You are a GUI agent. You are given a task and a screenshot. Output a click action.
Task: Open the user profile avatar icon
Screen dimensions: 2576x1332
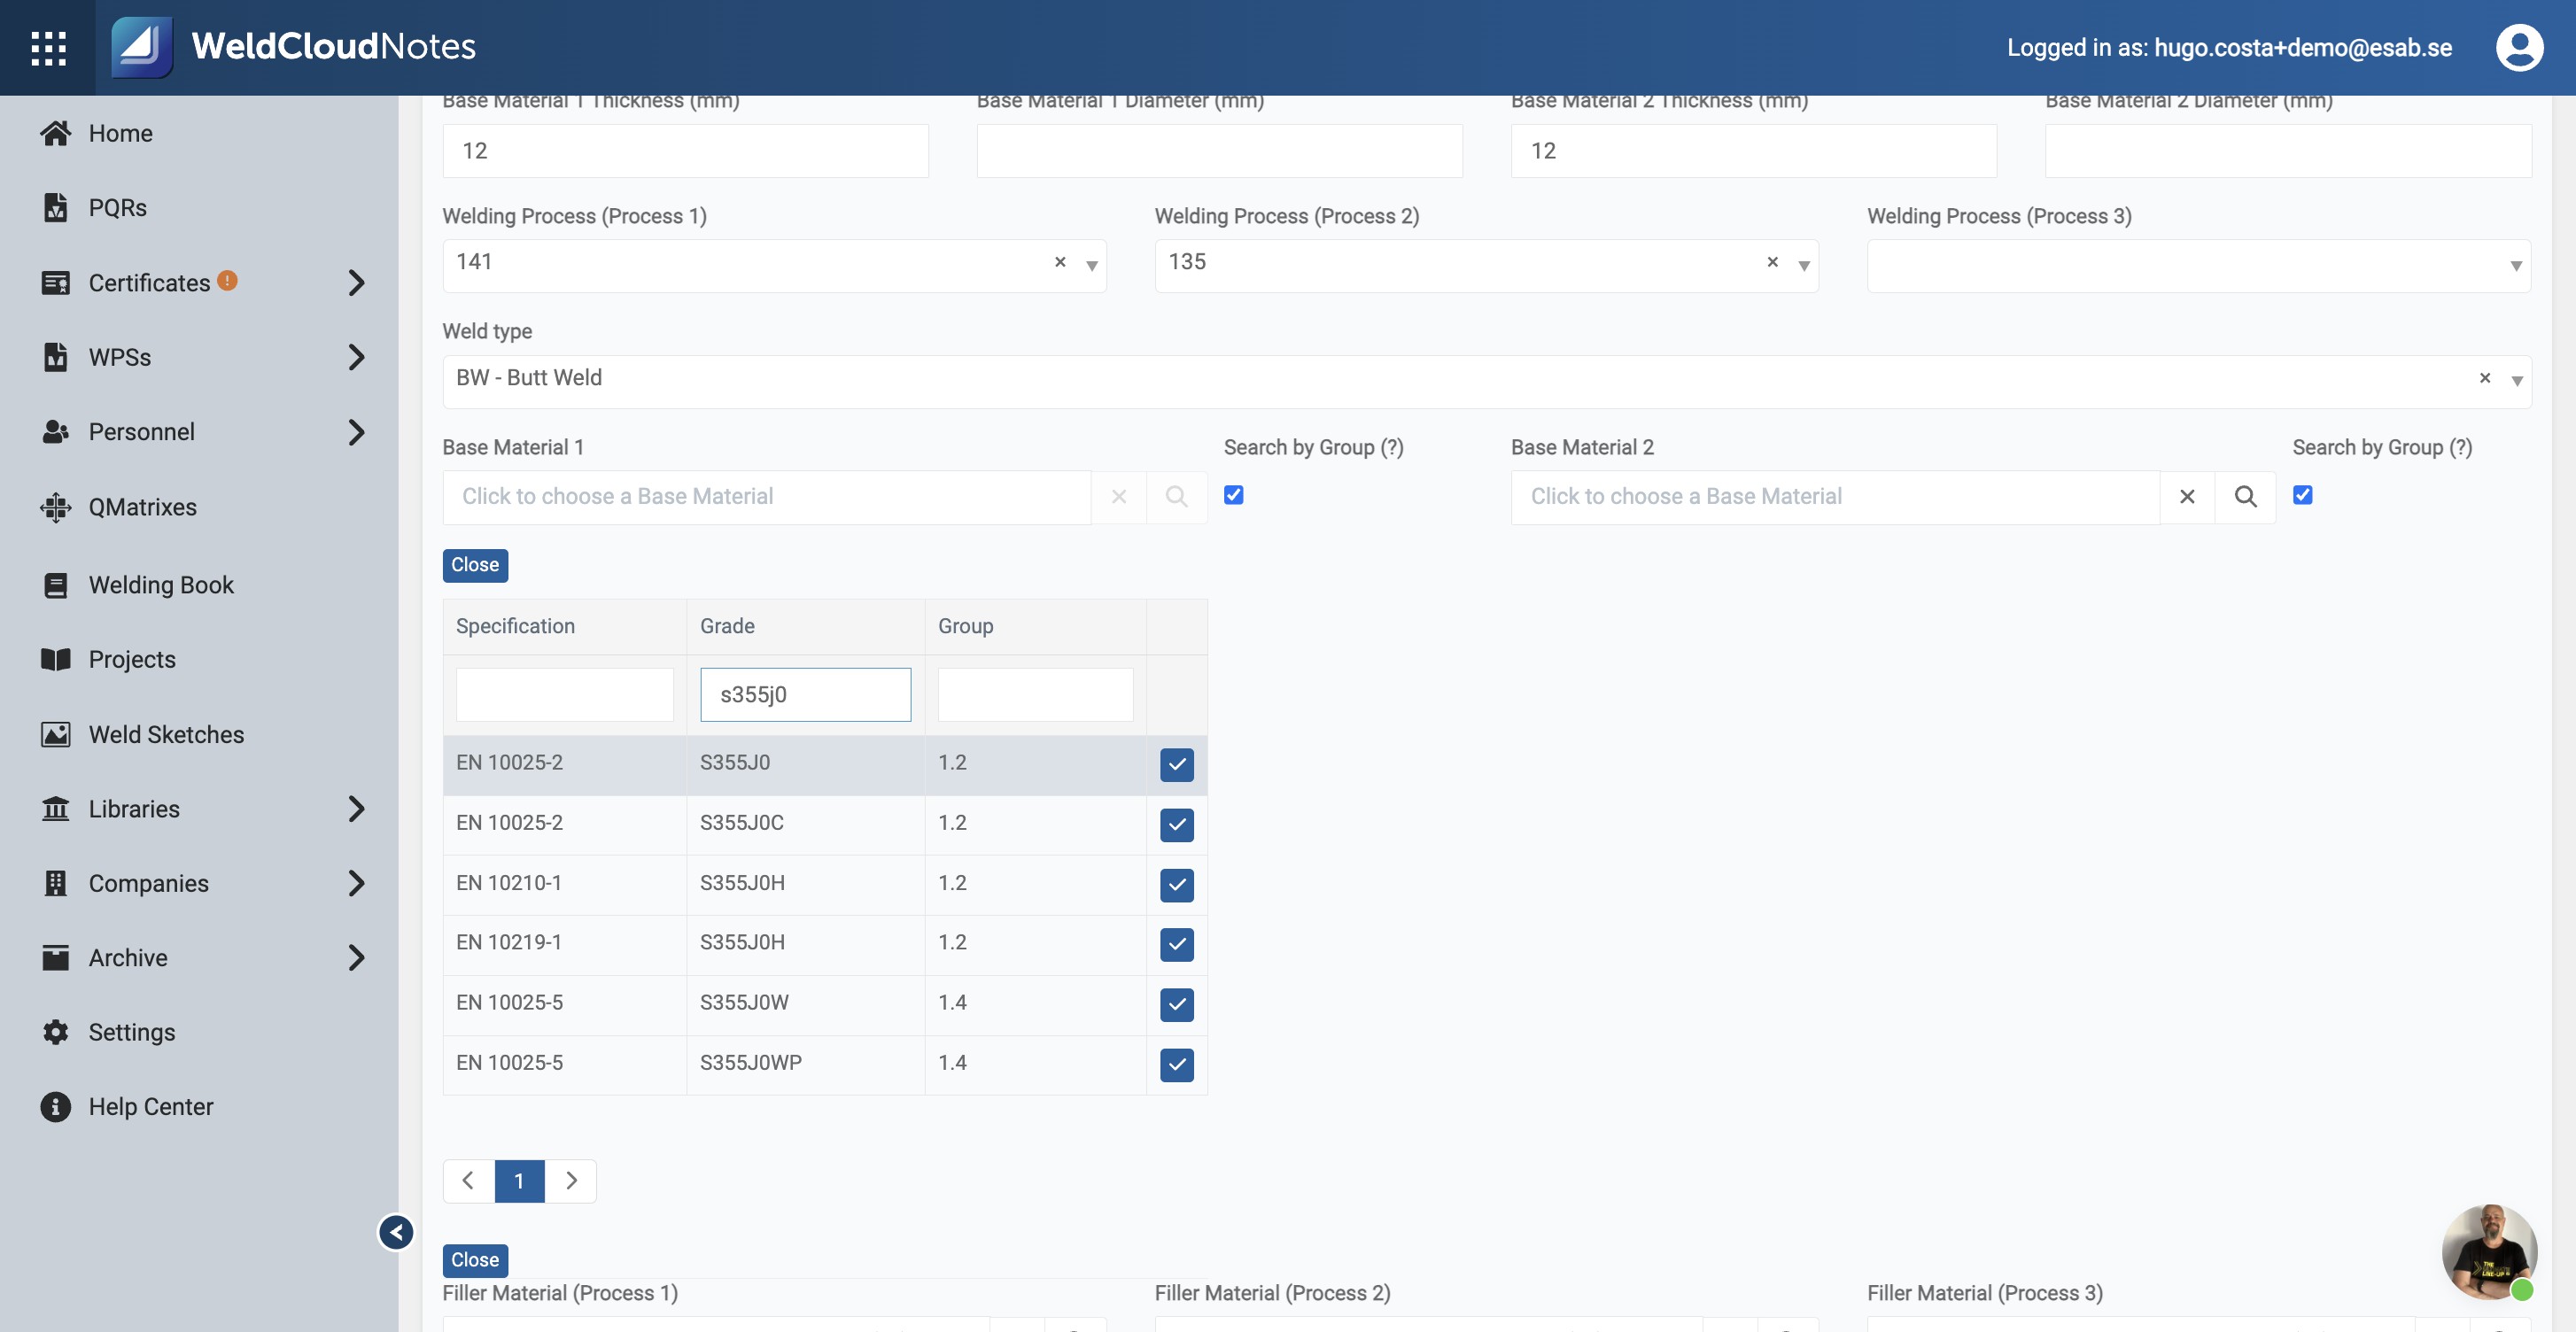click(x=2519, y=47)
